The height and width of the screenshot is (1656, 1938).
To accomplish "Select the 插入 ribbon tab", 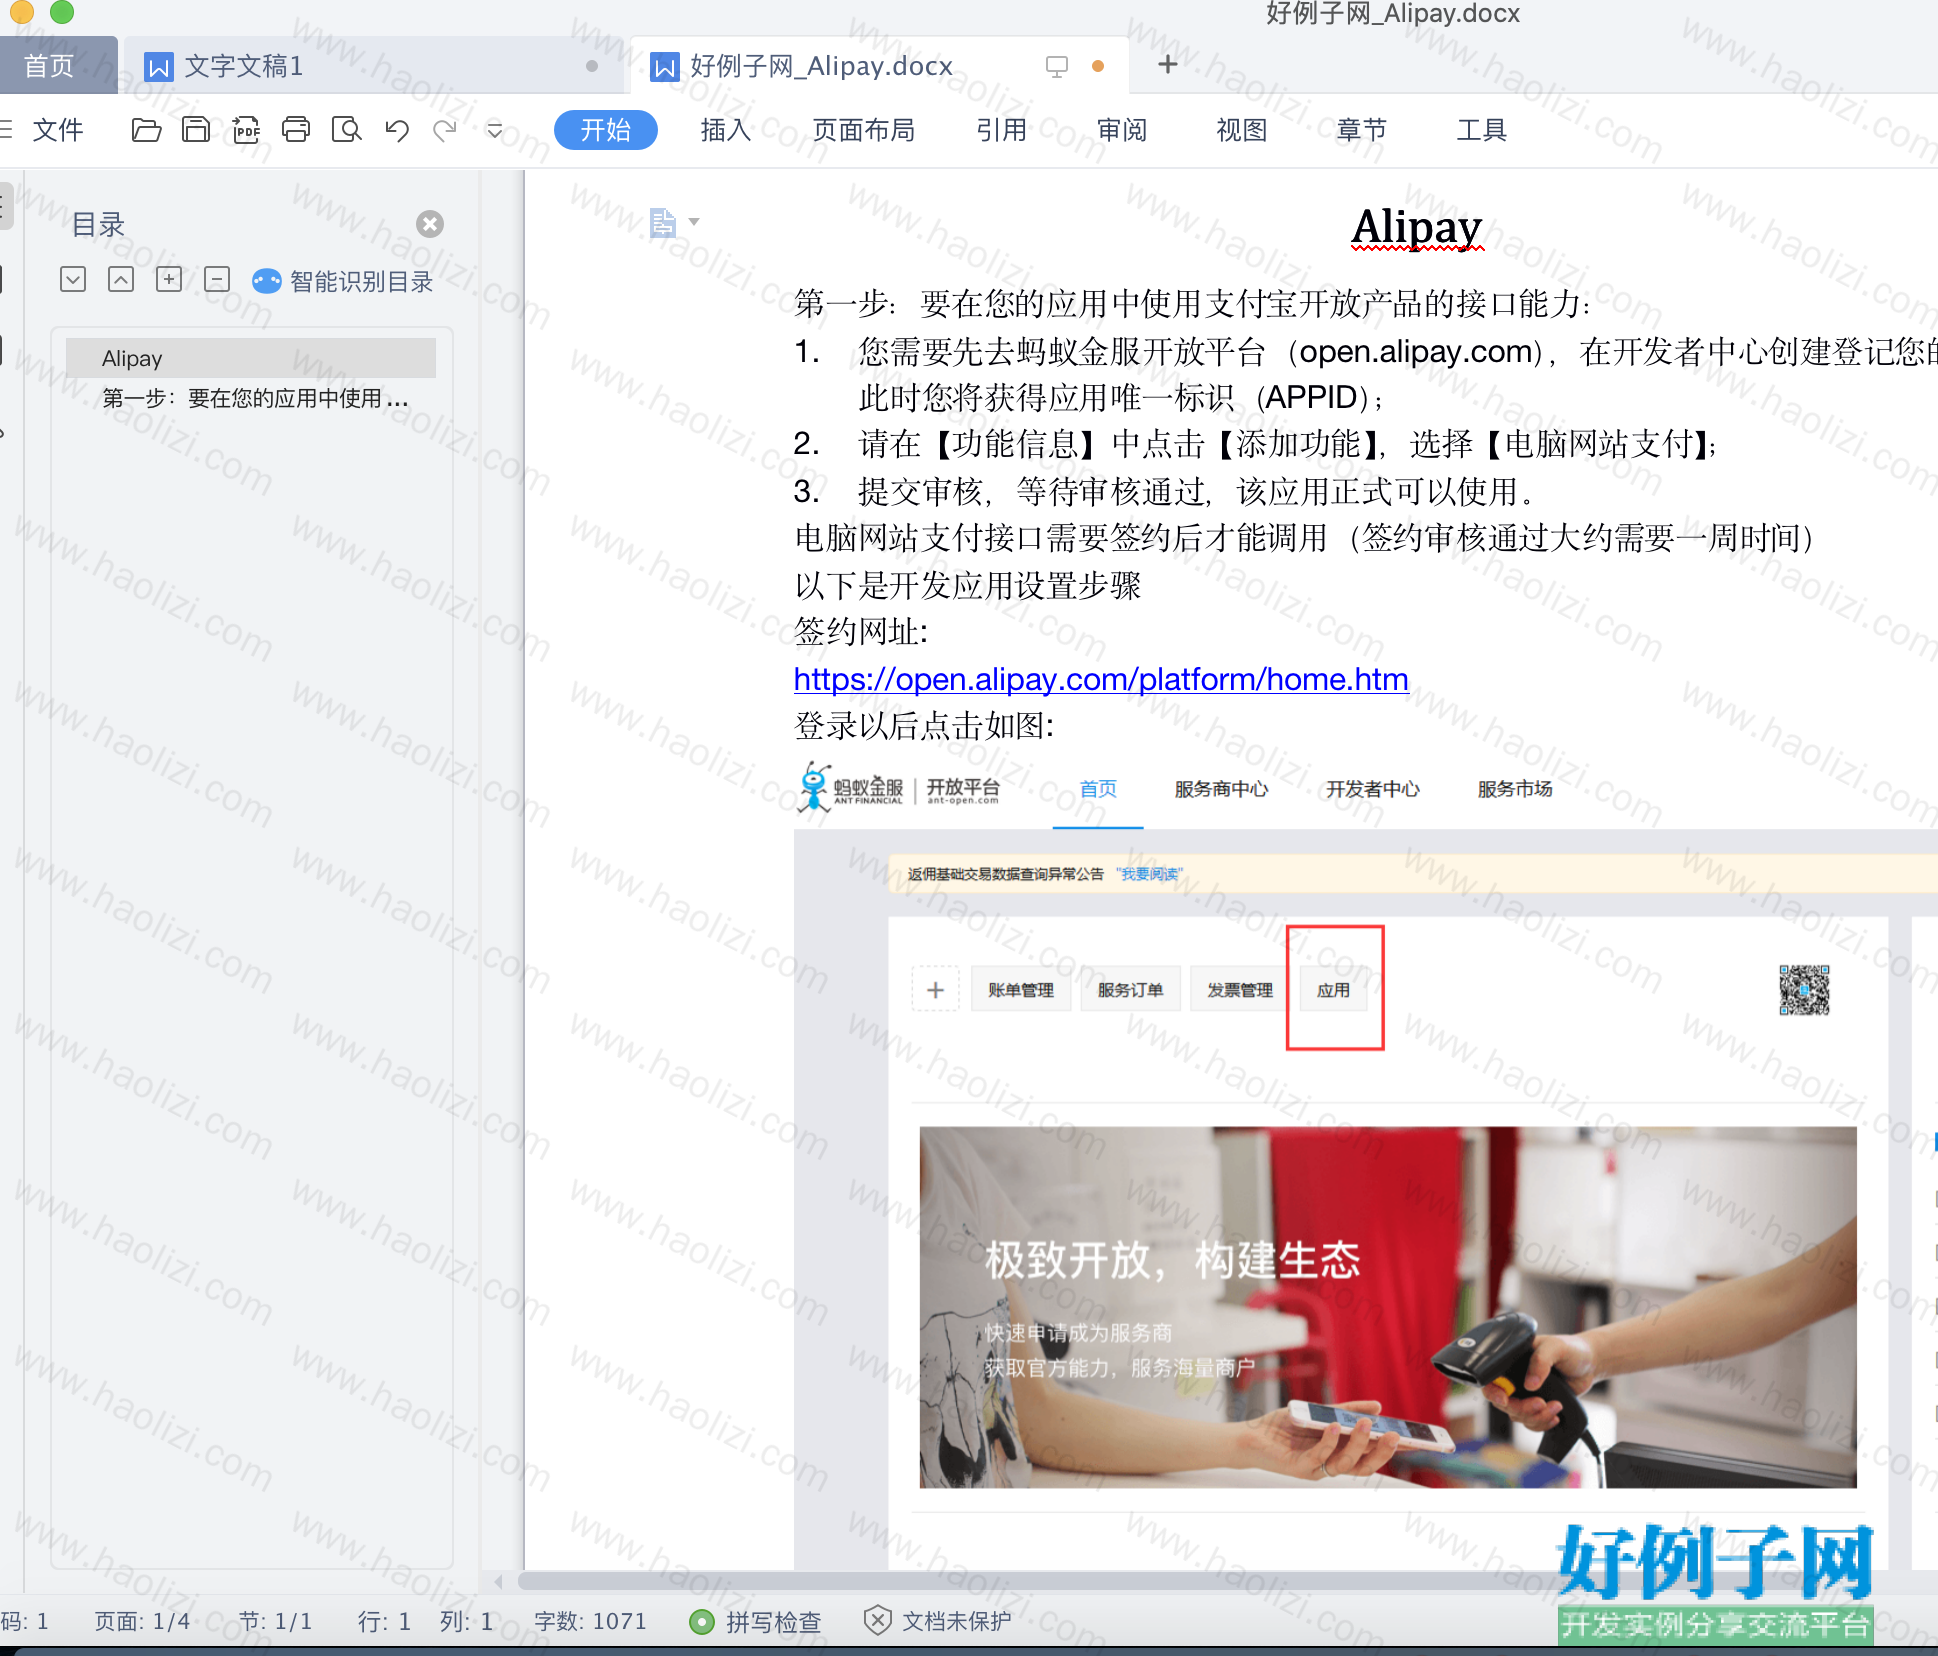I will pos(725,130).
